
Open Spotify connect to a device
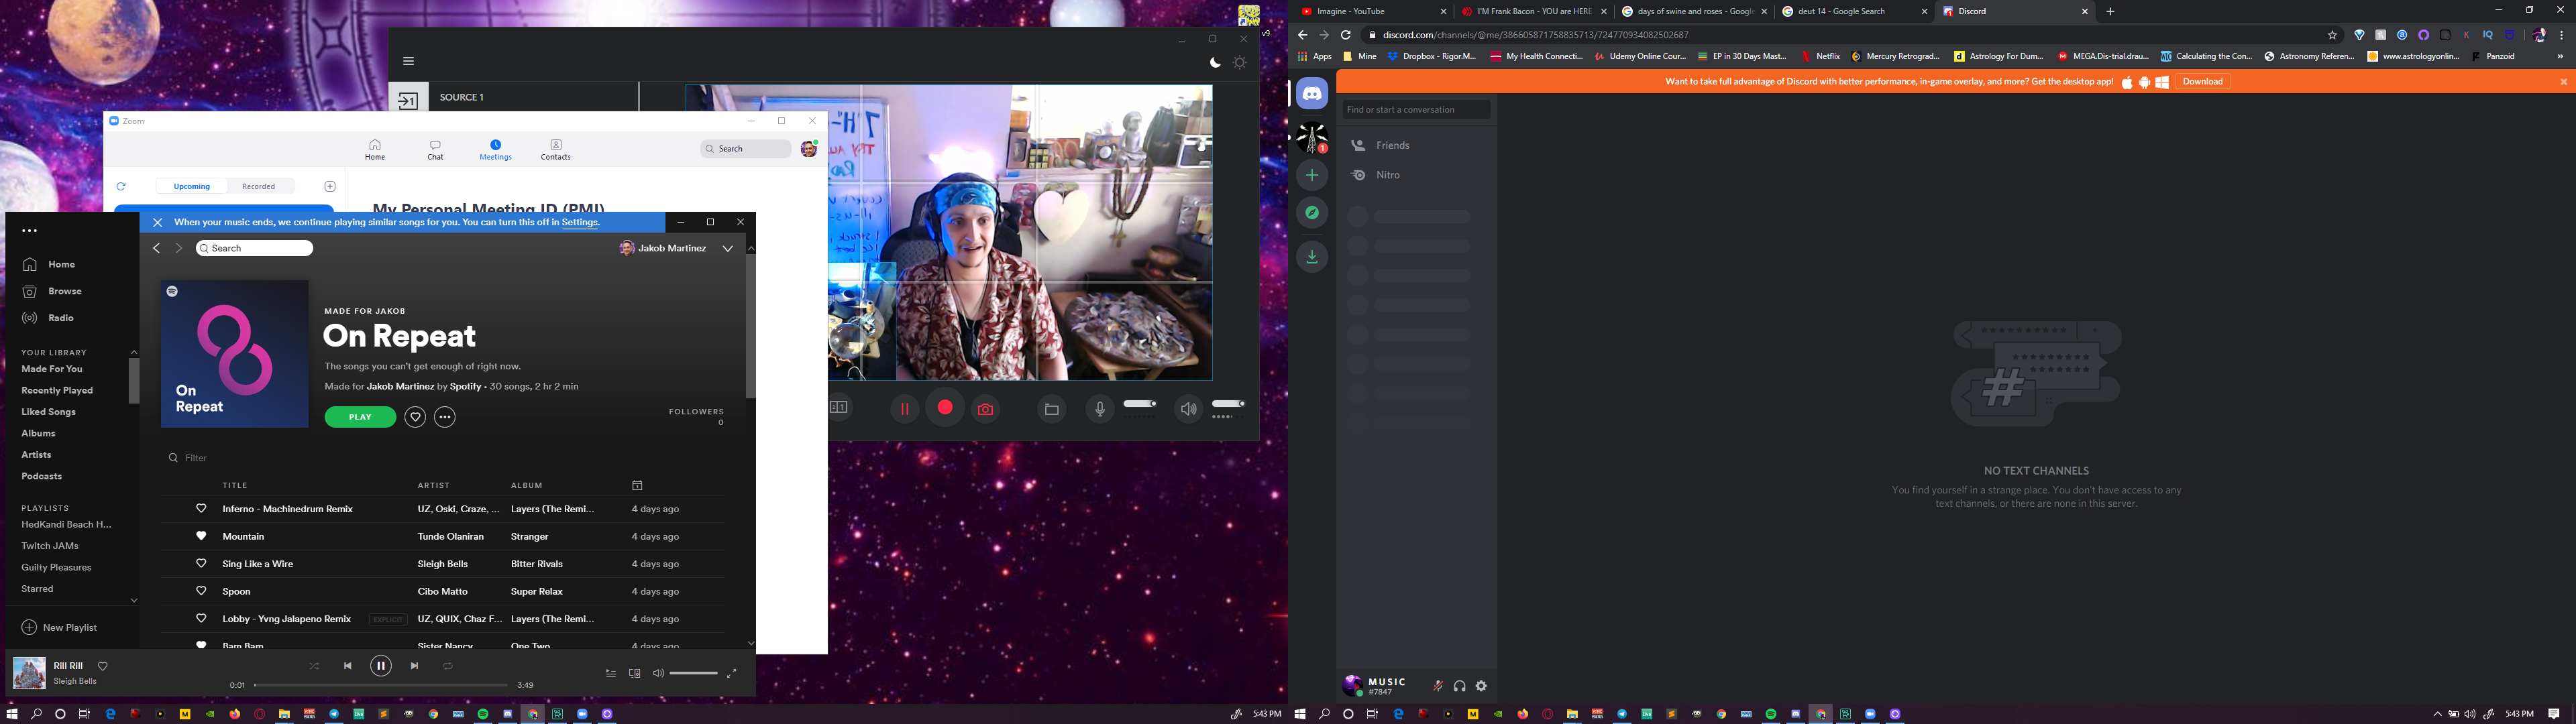coord(634,674)
